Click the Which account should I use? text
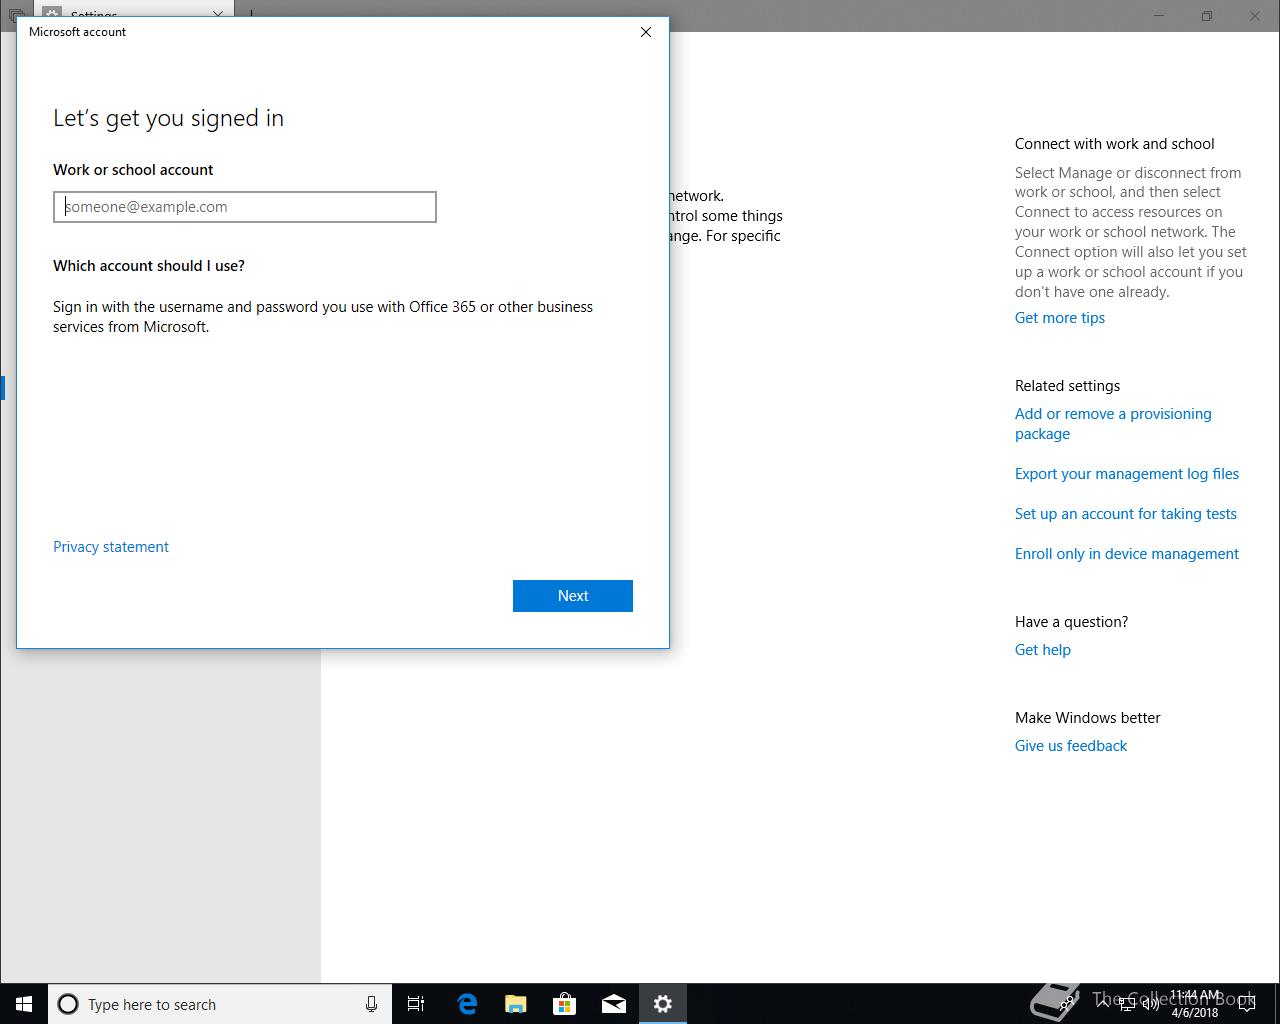 [x=149, y=266]
